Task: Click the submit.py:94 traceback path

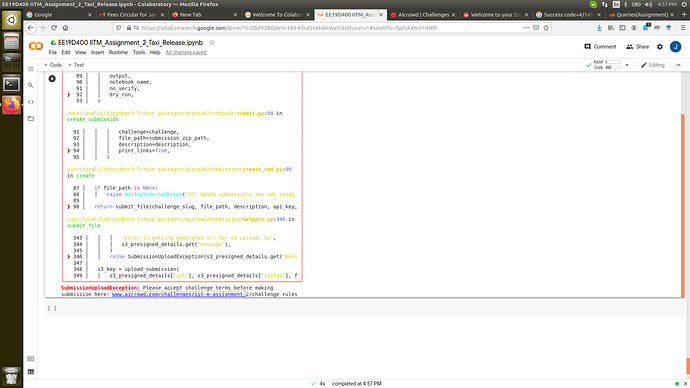Action: [170, 113]
